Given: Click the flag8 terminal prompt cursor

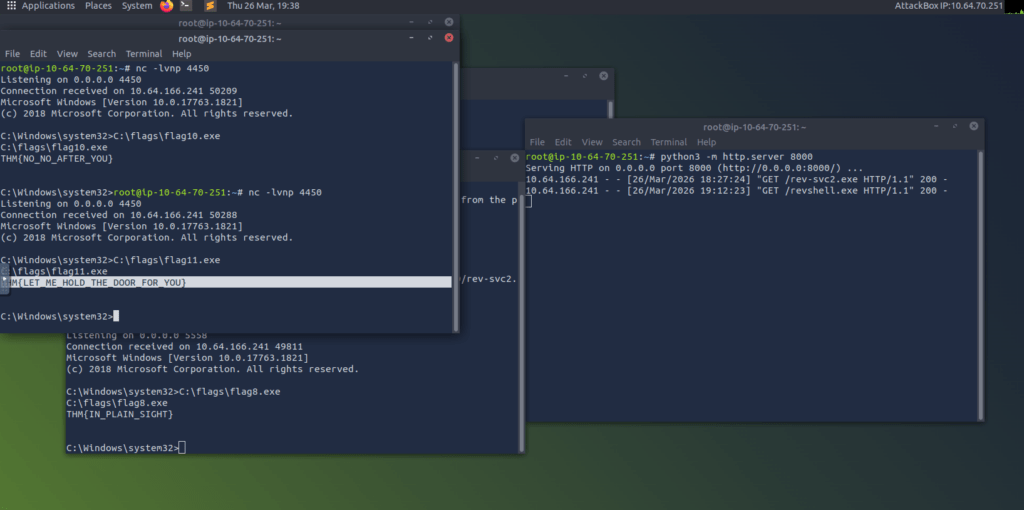Looking at the screenshot, I should coord(182,448).
